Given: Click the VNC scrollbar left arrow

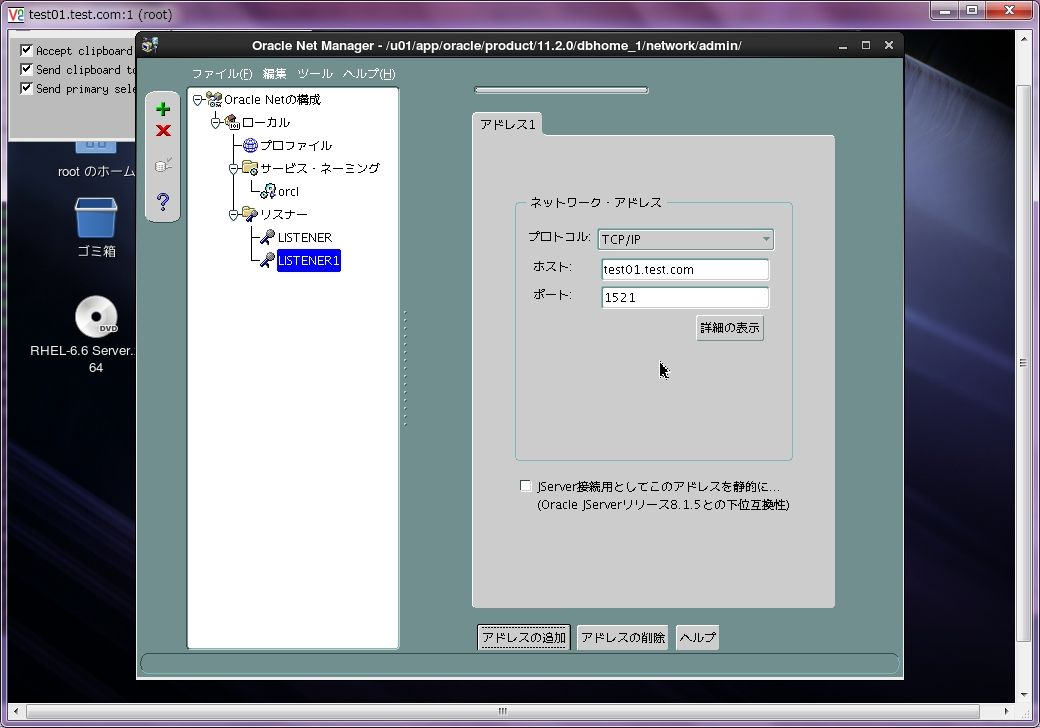Looking at the screenshot, I should 16,711.
